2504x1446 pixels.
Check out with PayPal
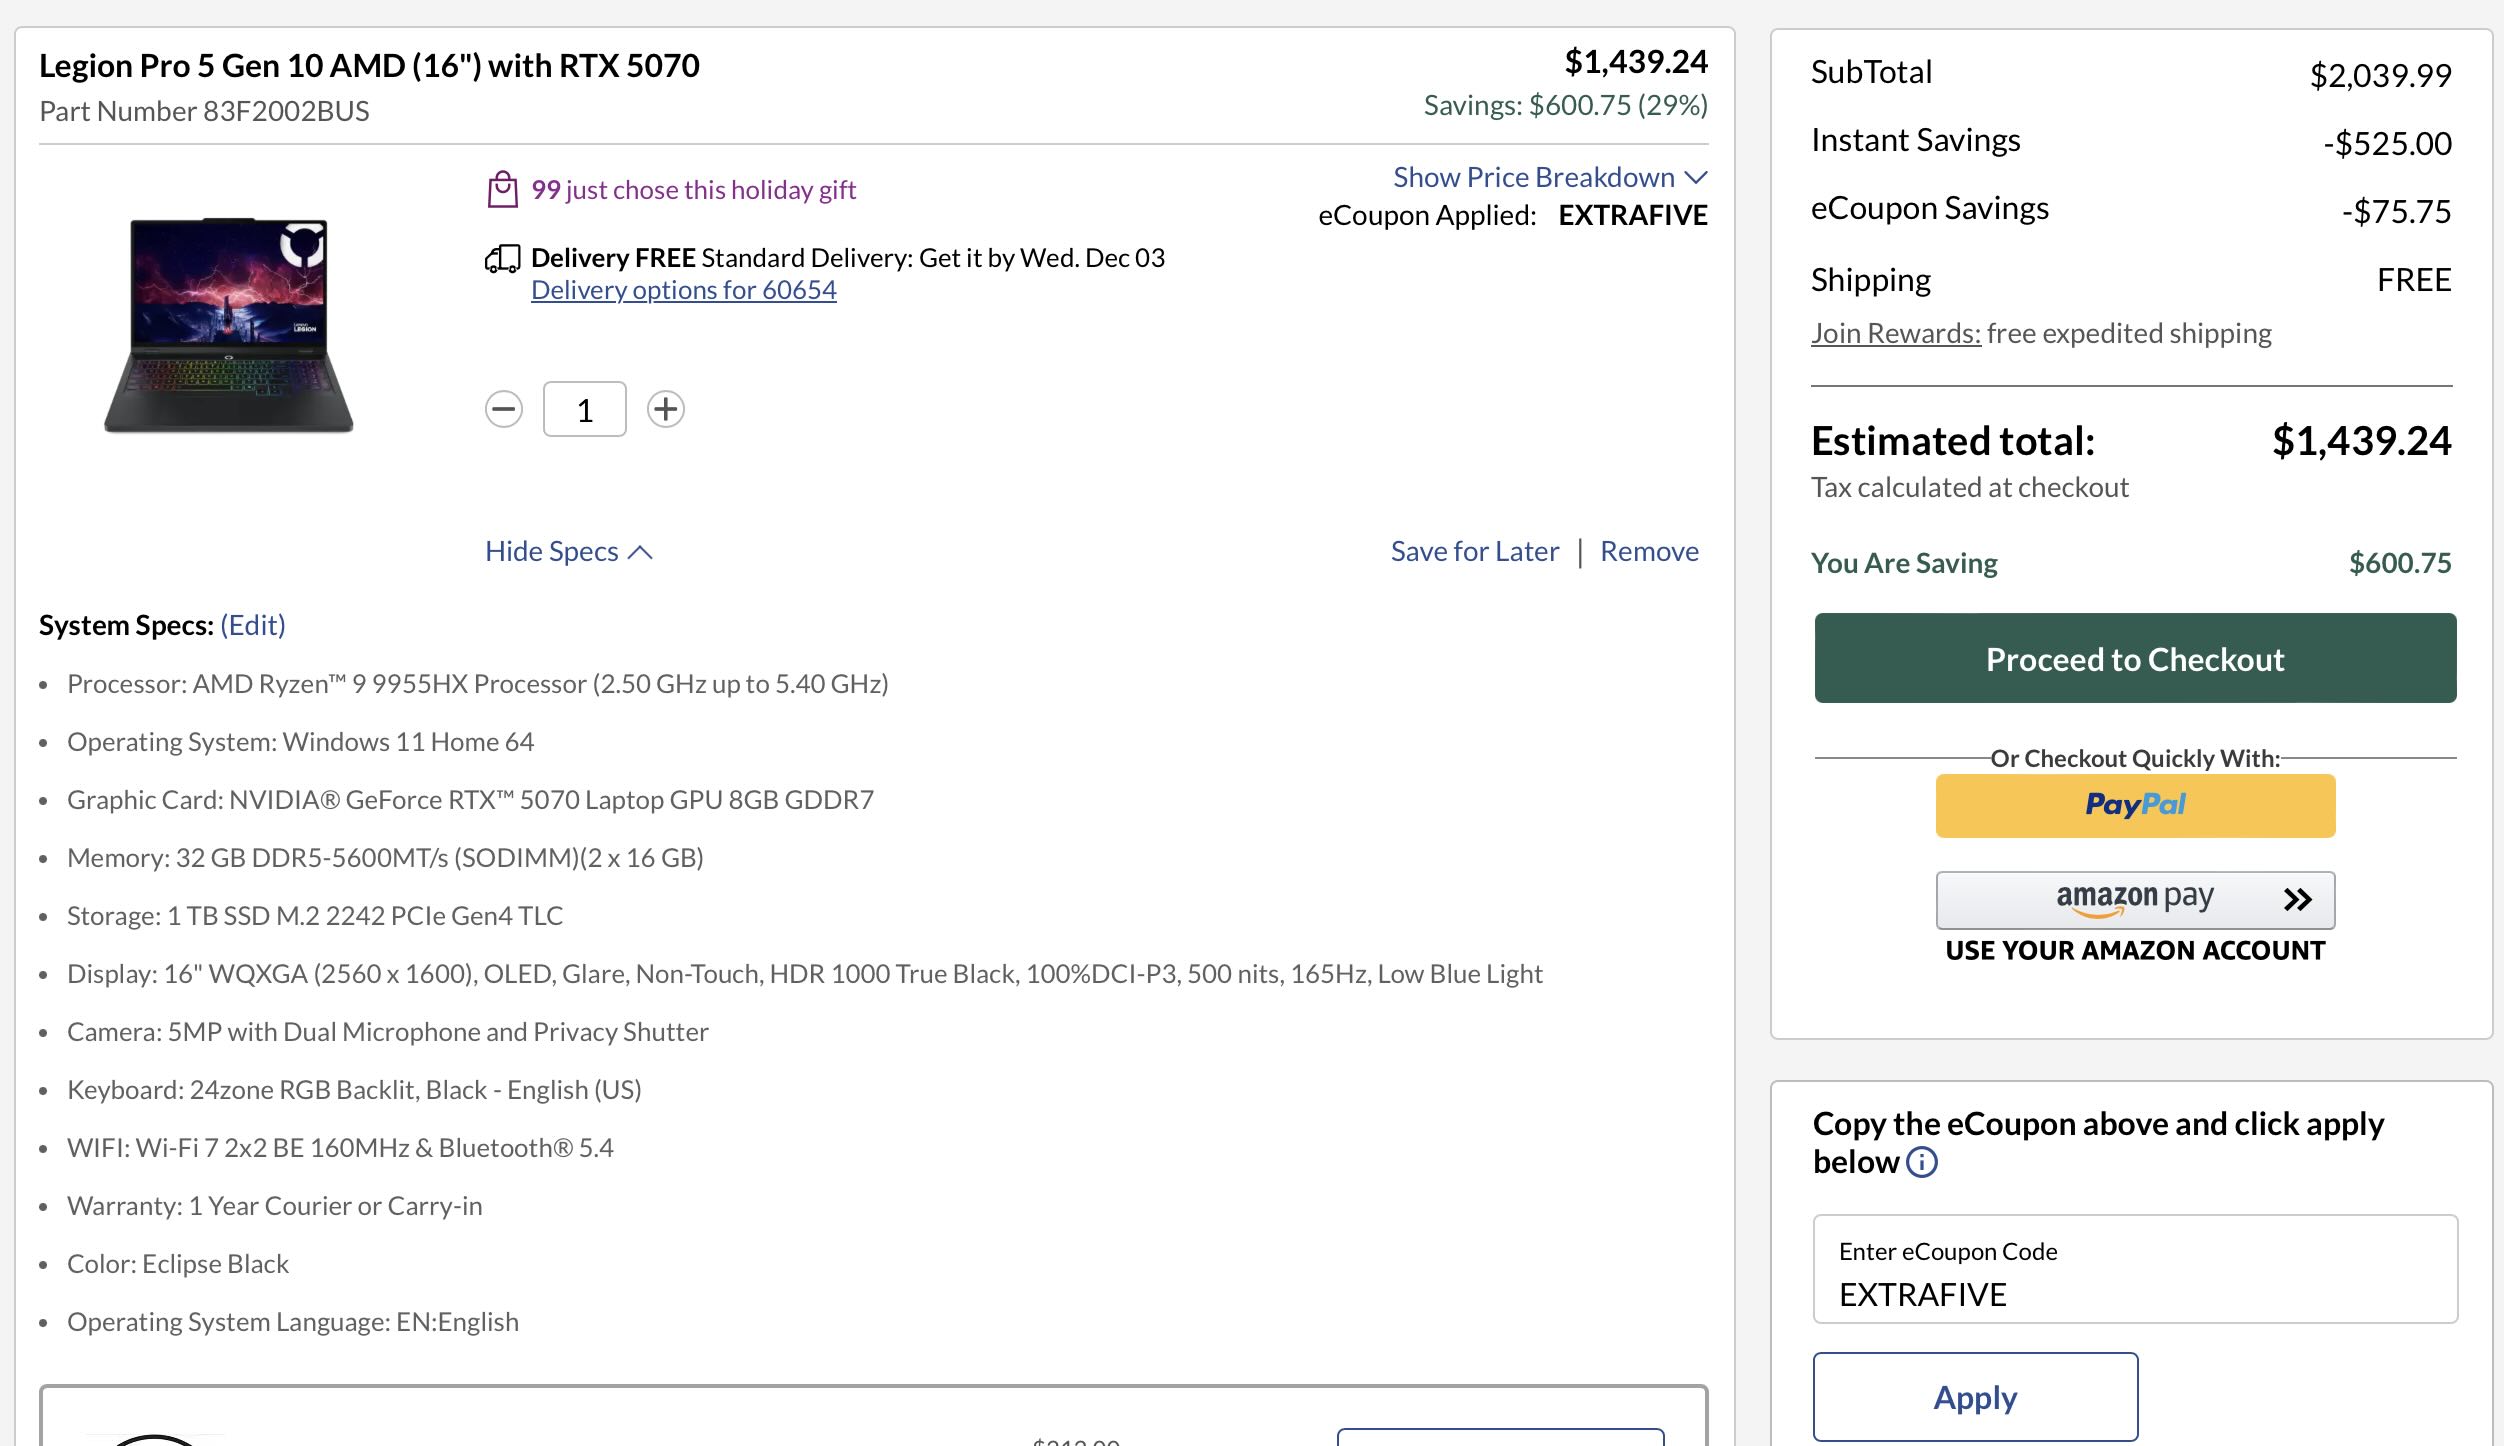(2135, 805)
